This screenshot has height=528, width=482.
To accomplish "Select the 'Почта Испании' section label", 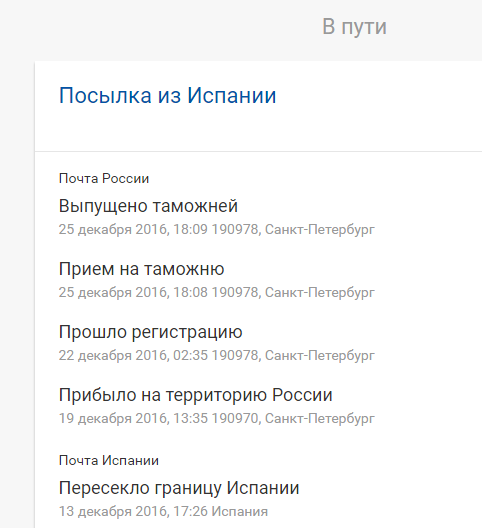I will tap(109, 460).
